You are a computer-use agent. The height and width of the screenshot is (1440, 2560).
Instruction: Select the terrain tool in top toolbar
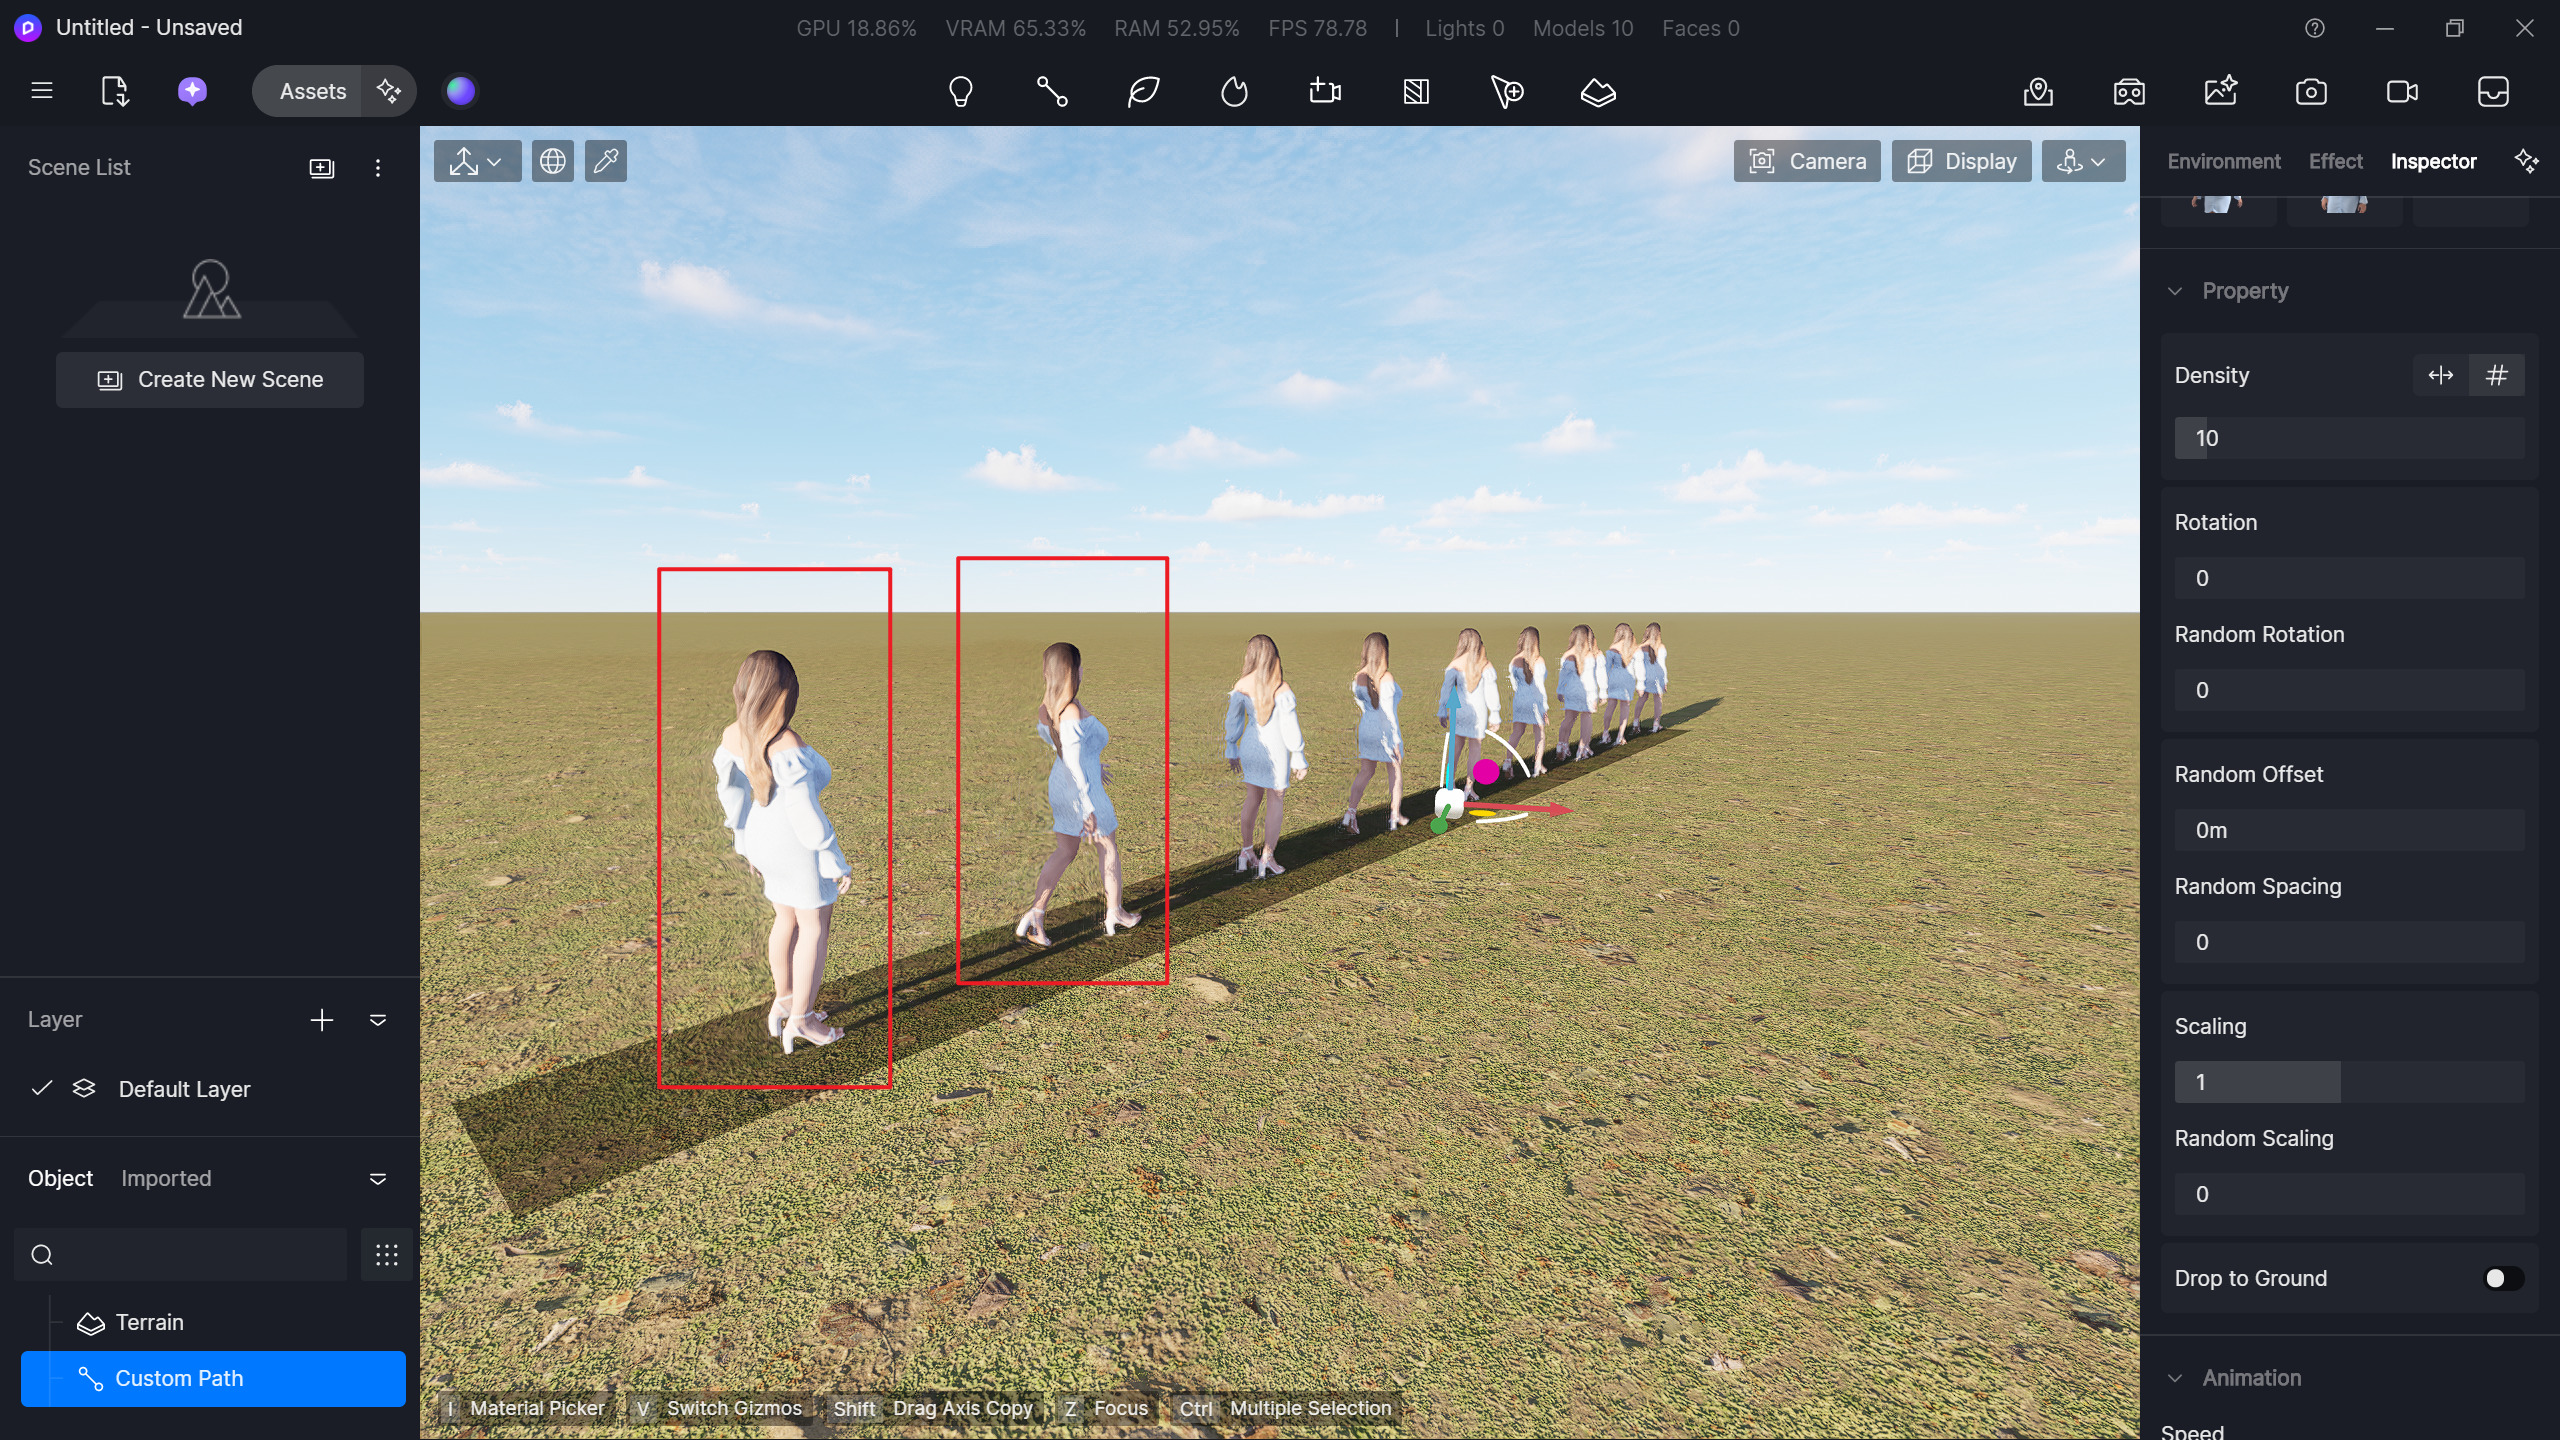pyautogui.click(x=1598, y=92)
